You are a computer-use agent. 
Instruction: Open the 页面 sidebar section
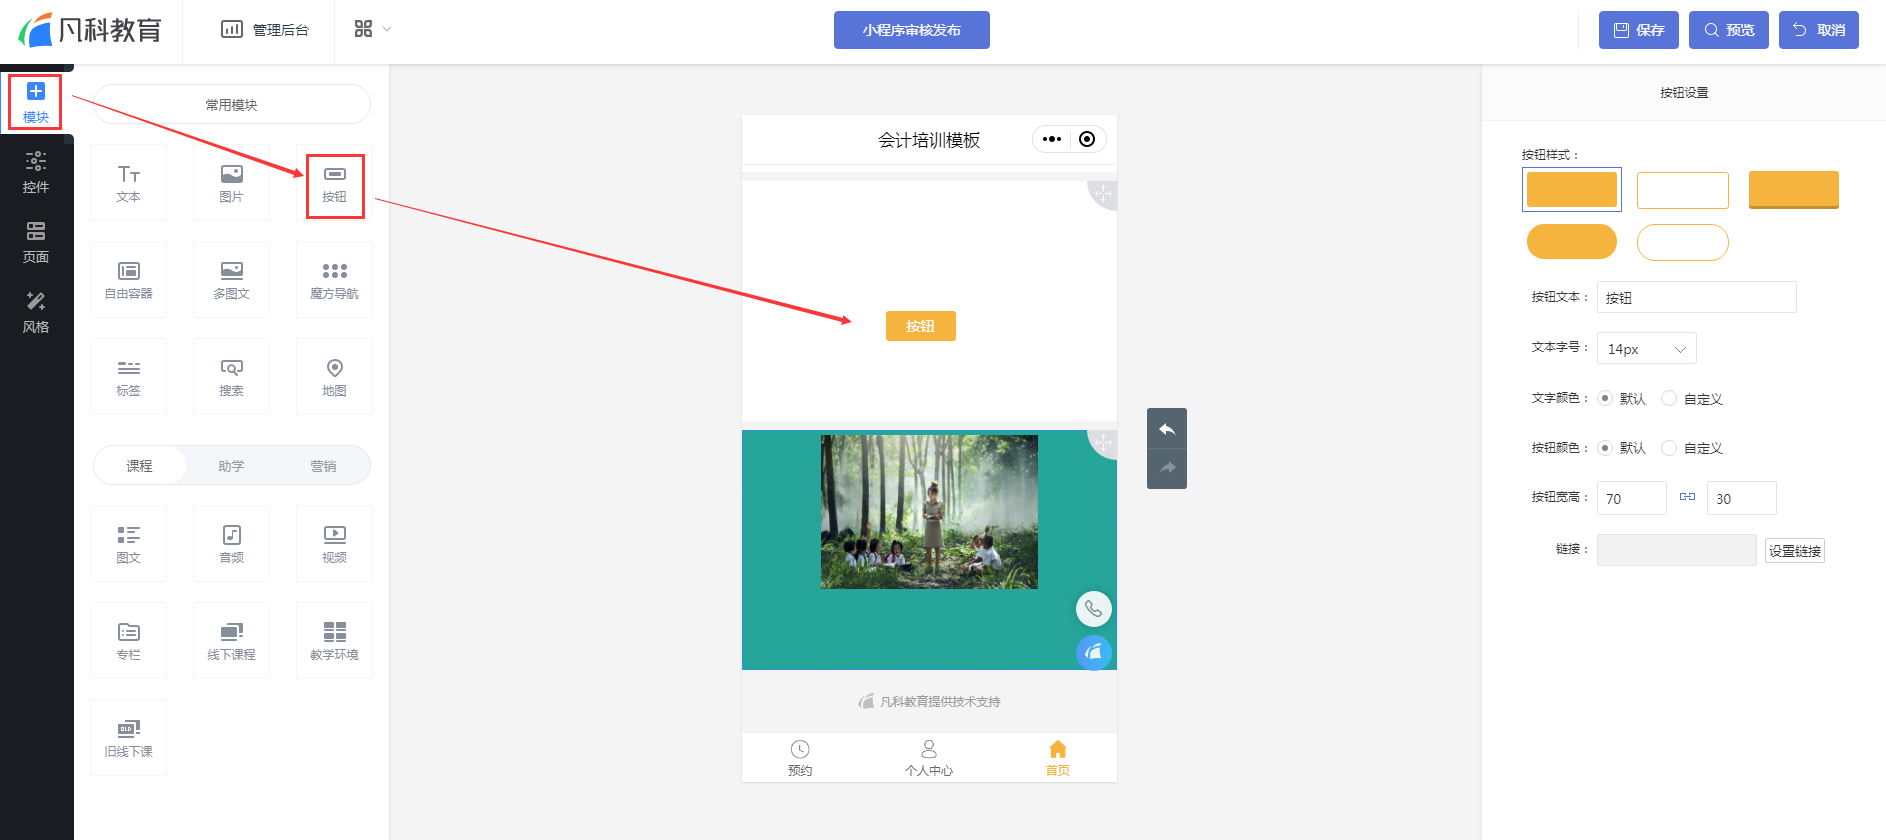36,242
